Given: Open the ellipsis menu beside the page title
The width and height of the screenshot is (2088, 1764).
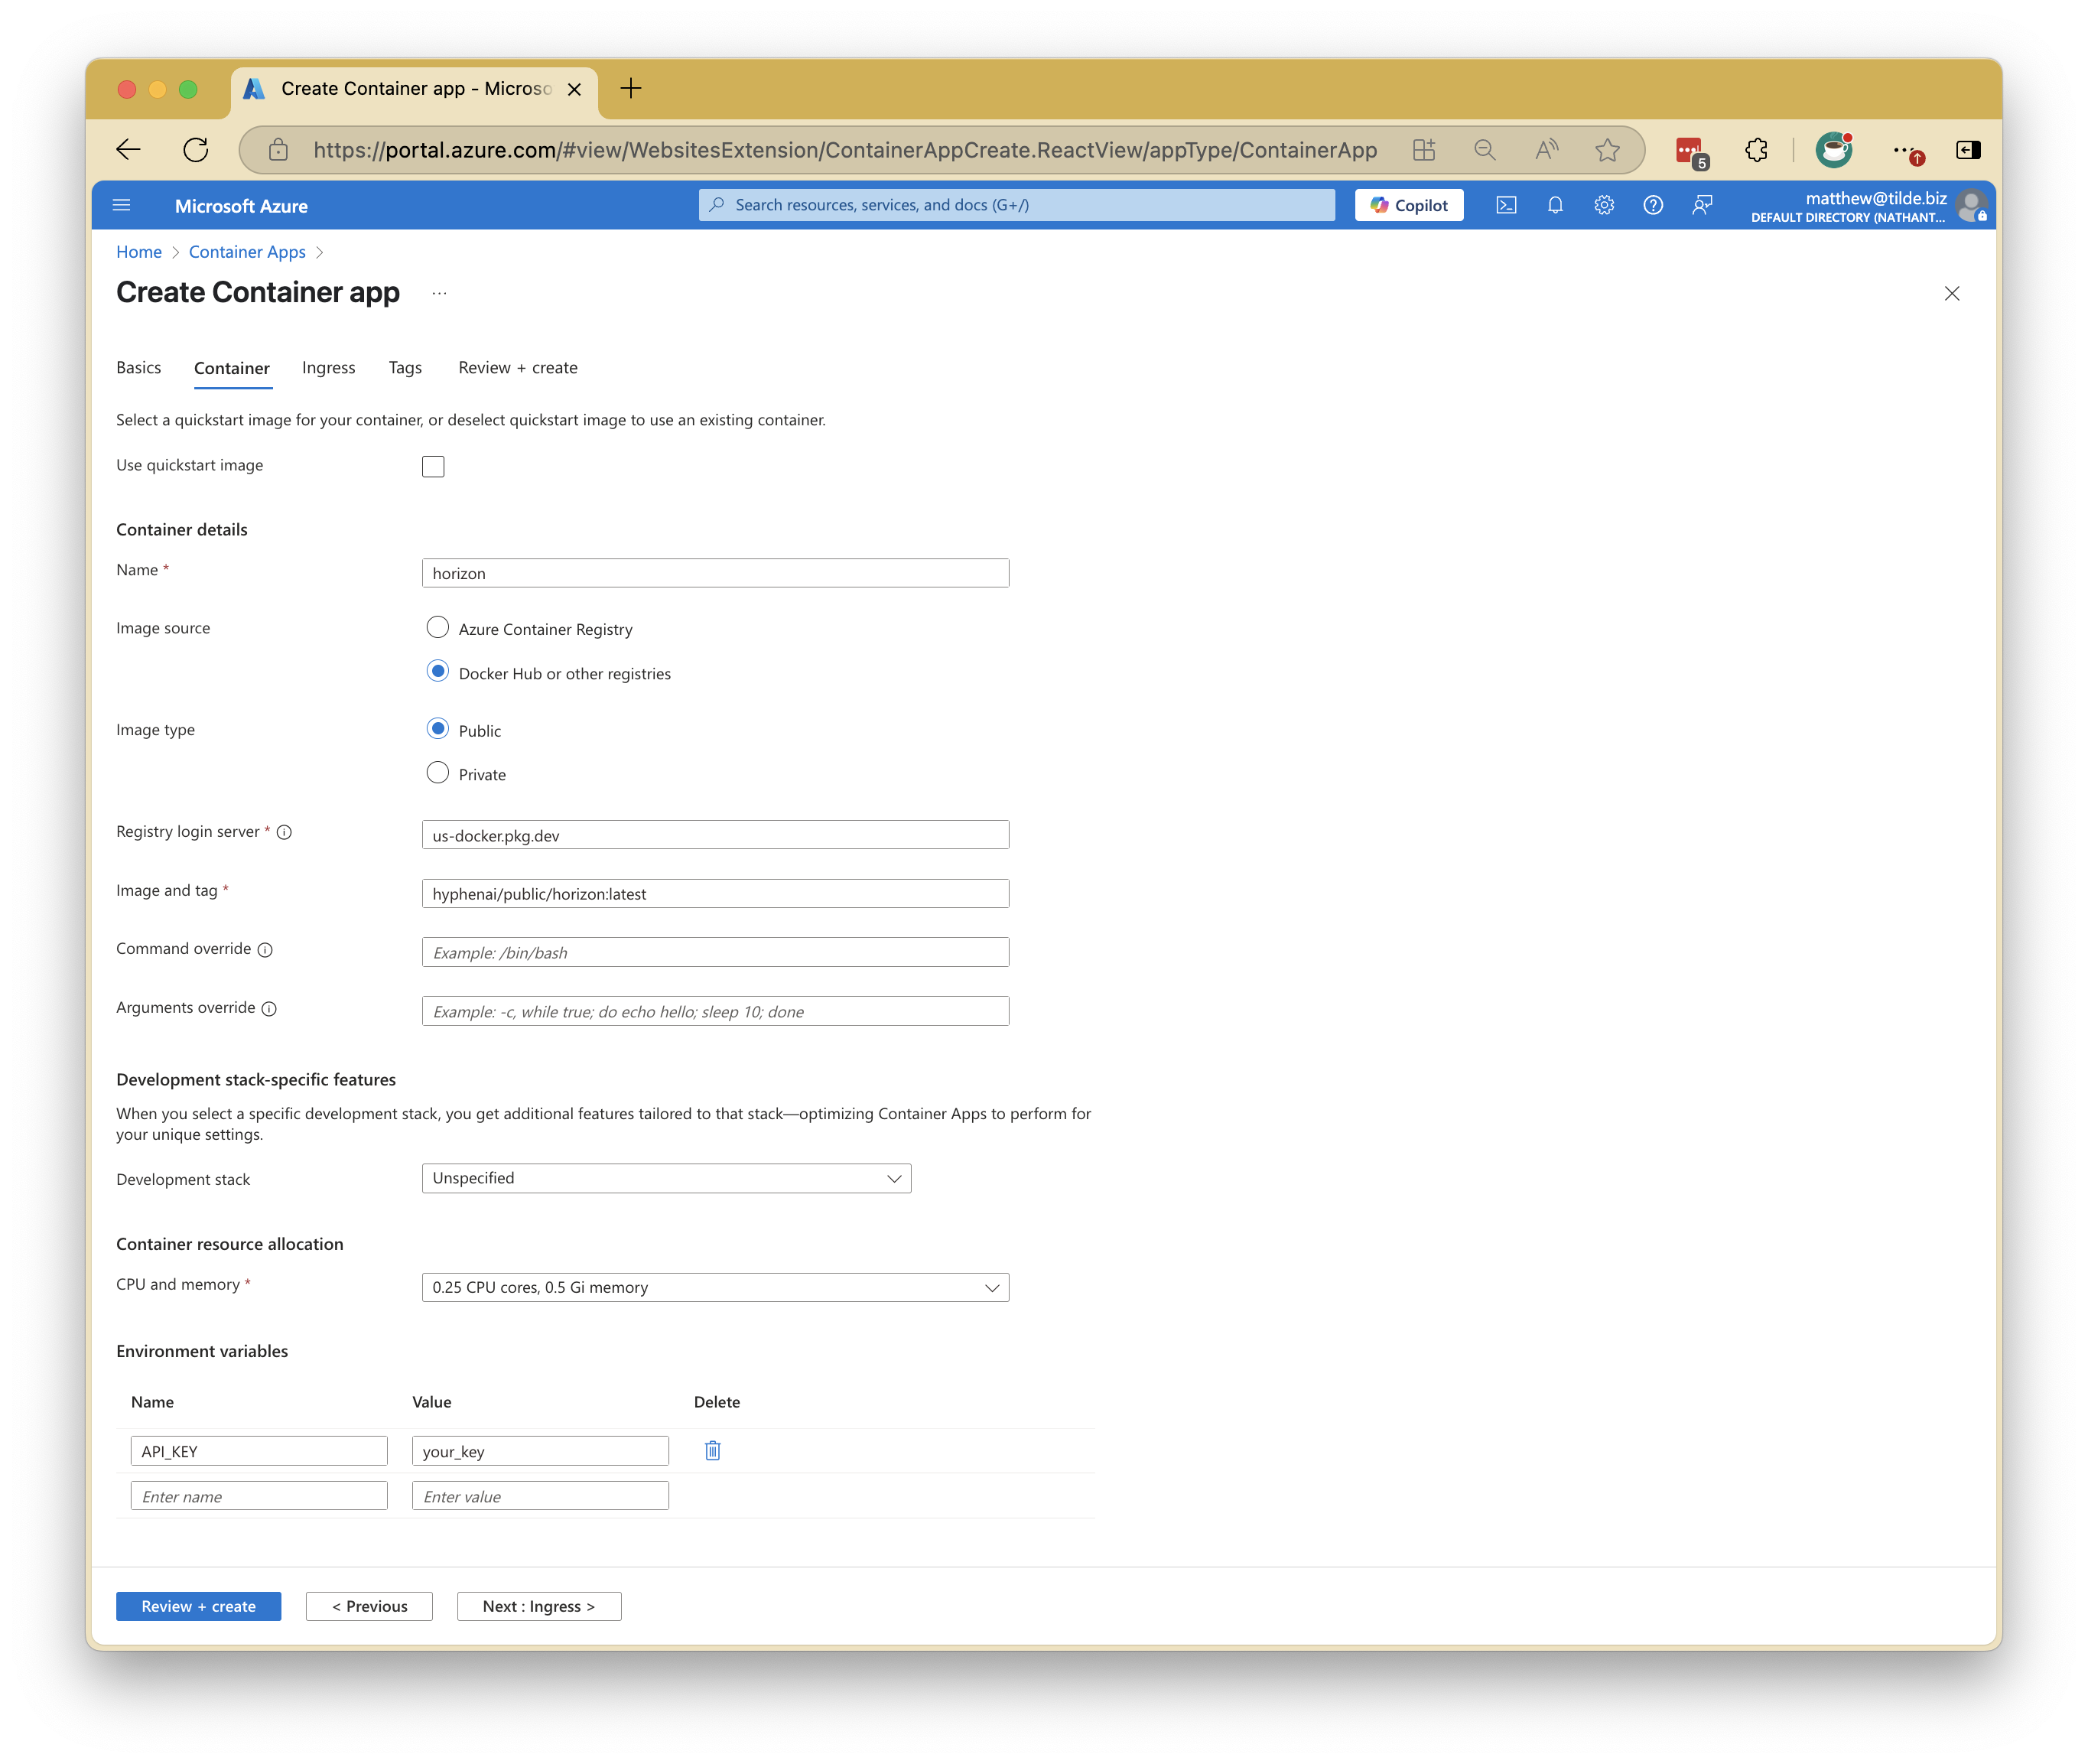Looking at the screenshot, I should 439,293.
